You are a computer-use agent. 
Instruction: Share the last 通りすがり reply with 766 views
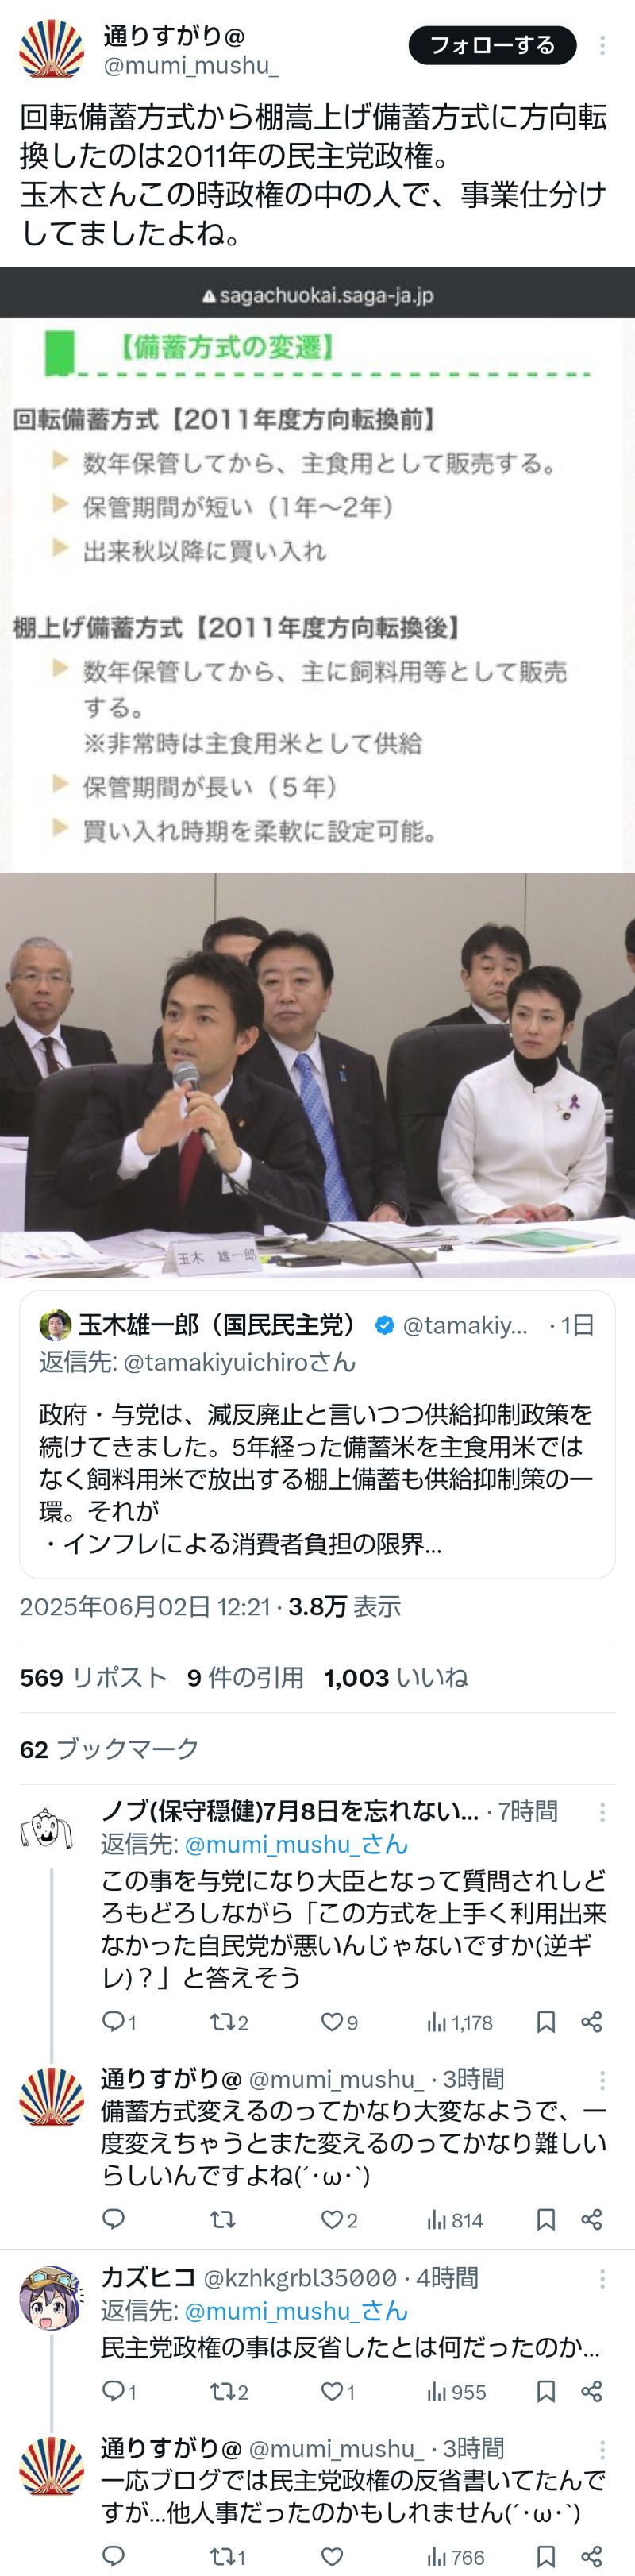(x=591, y=2556)
